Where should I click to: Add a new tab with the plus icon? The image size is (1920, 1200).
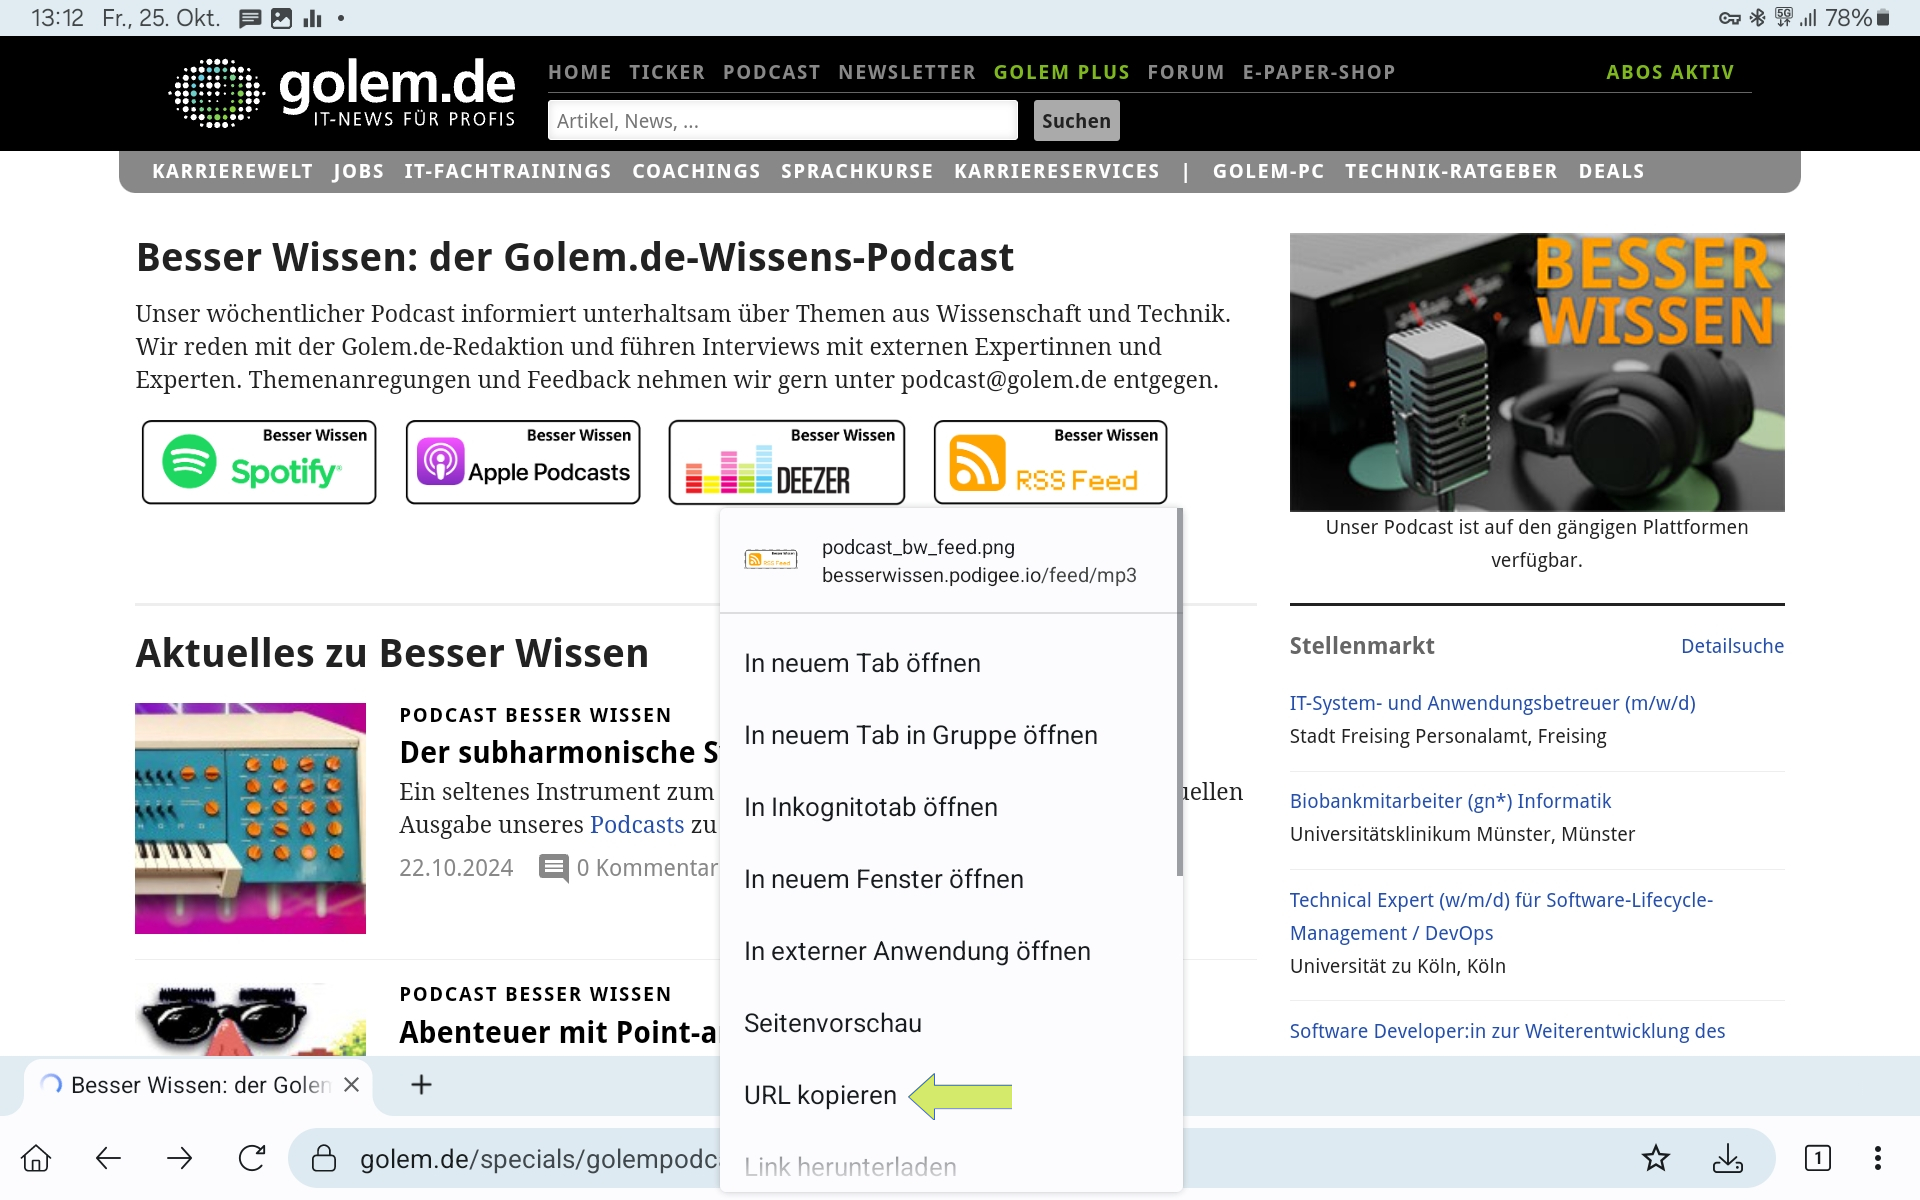pyautogui.click(x=421, y=1085)
